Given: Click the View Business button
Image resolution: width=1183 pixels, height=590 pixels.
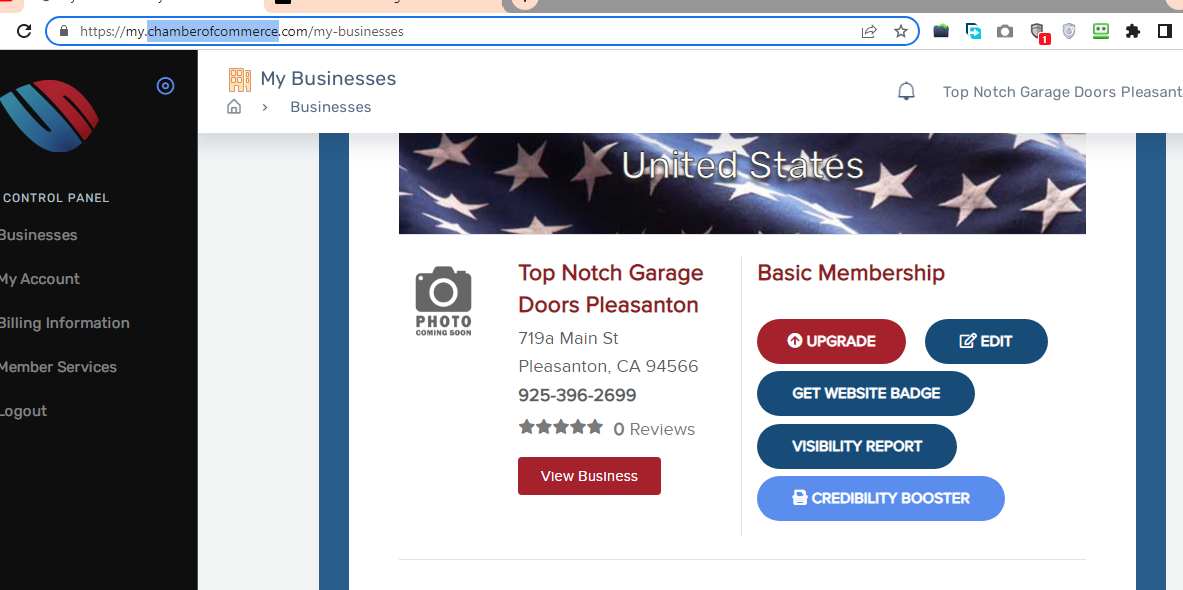Looking at the screenshot, I should (x=589, y=476).
